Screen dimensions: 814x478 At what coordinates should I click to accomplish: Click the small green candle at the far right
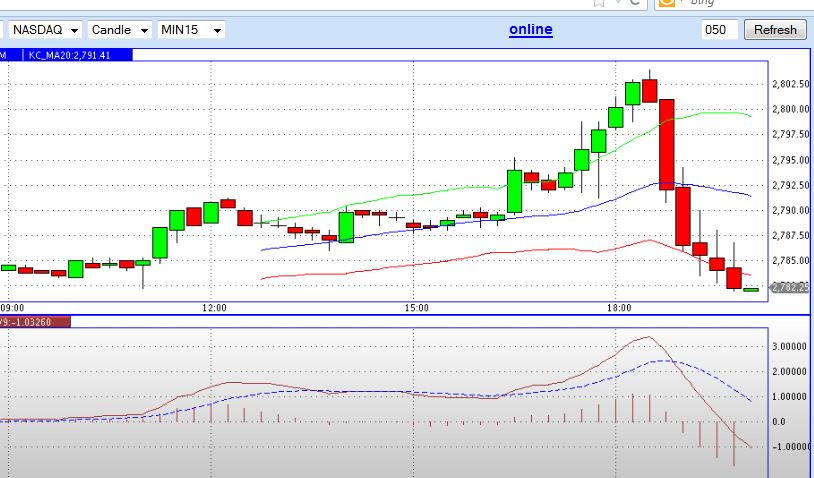coord(751,290)
